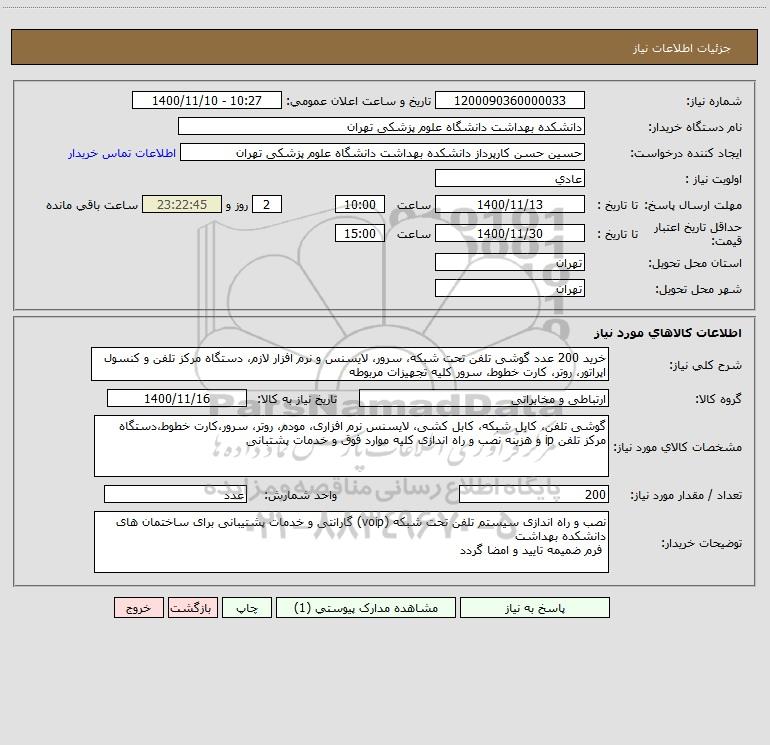This screenshot has width=770, height=745.
Task: Click the remaining days field showing 2
Action: [x=267, y=204]
